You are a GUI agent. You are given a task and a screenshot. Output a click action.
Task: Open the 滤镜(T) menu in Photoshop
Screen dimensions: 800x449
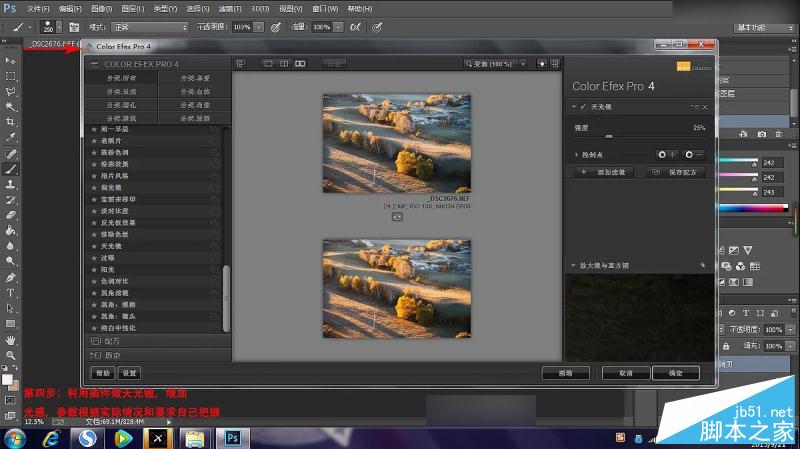[230, 9]
